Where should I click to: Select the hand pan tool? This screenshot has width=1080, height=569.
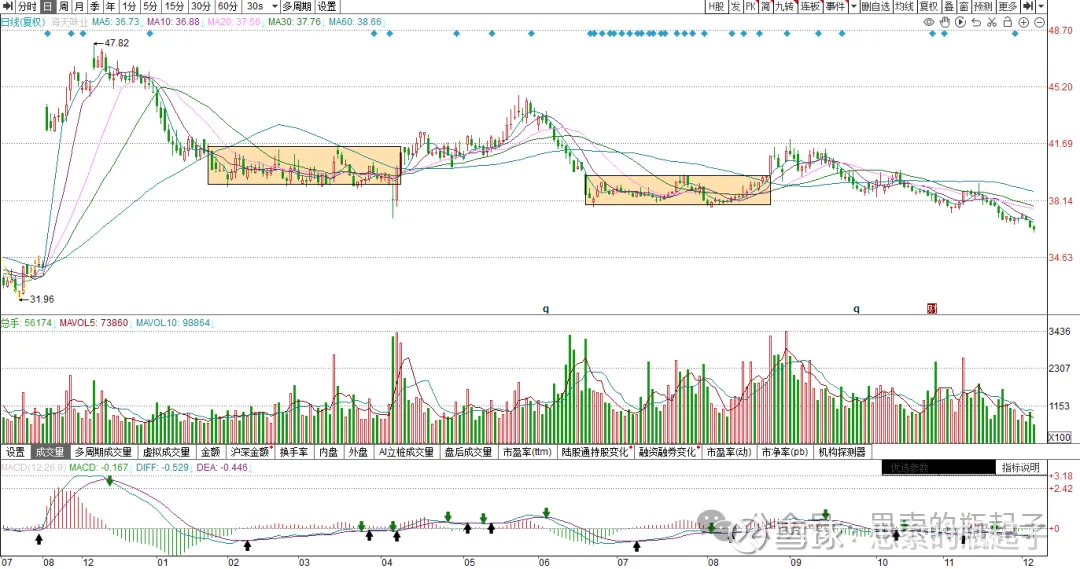[945, 22]
